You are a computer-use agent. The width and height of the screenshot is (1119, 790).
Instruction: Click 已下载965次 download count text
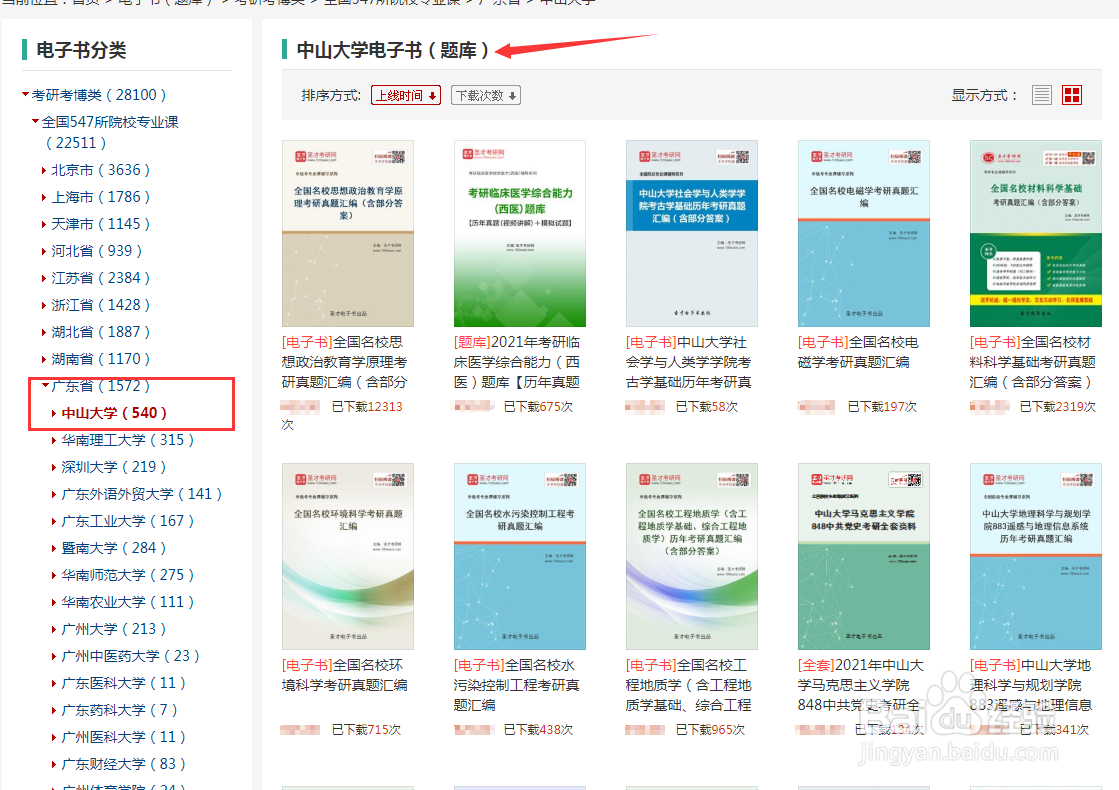pos(710,729)
